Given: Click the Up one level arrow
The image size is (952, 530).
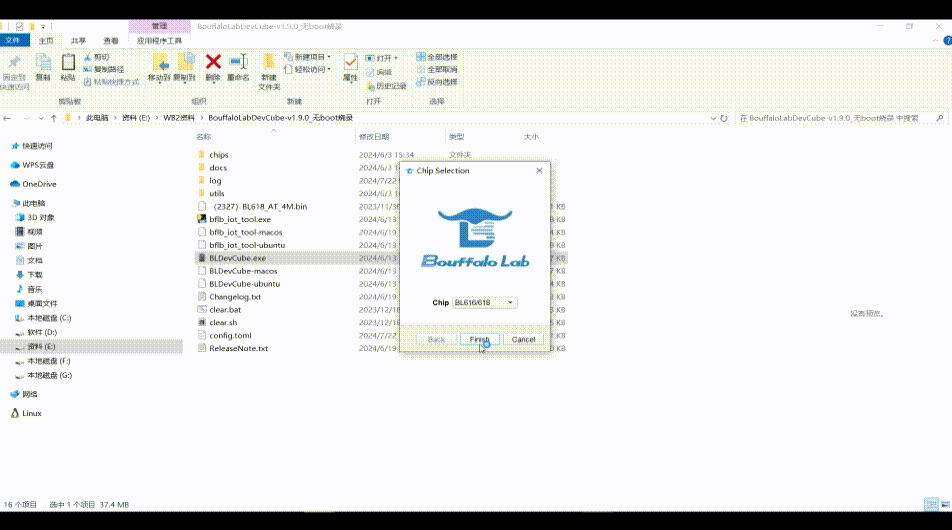Looking at the screenshot, I should click(x=53, y=118).
